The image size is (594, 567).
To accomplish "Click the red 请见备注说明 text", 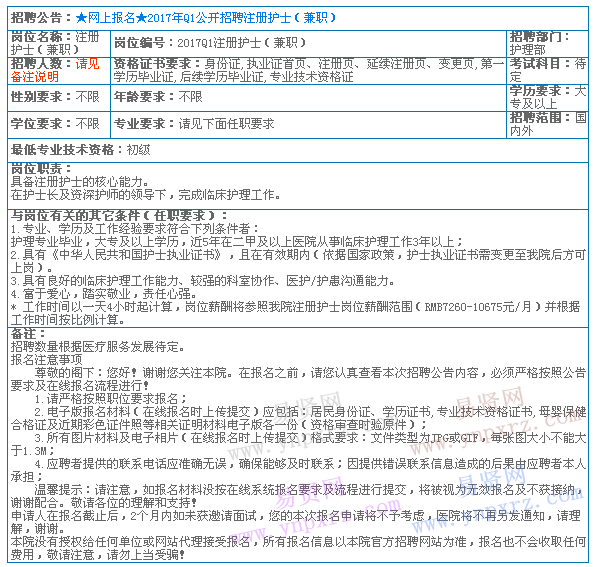I will tap(55, 70).
